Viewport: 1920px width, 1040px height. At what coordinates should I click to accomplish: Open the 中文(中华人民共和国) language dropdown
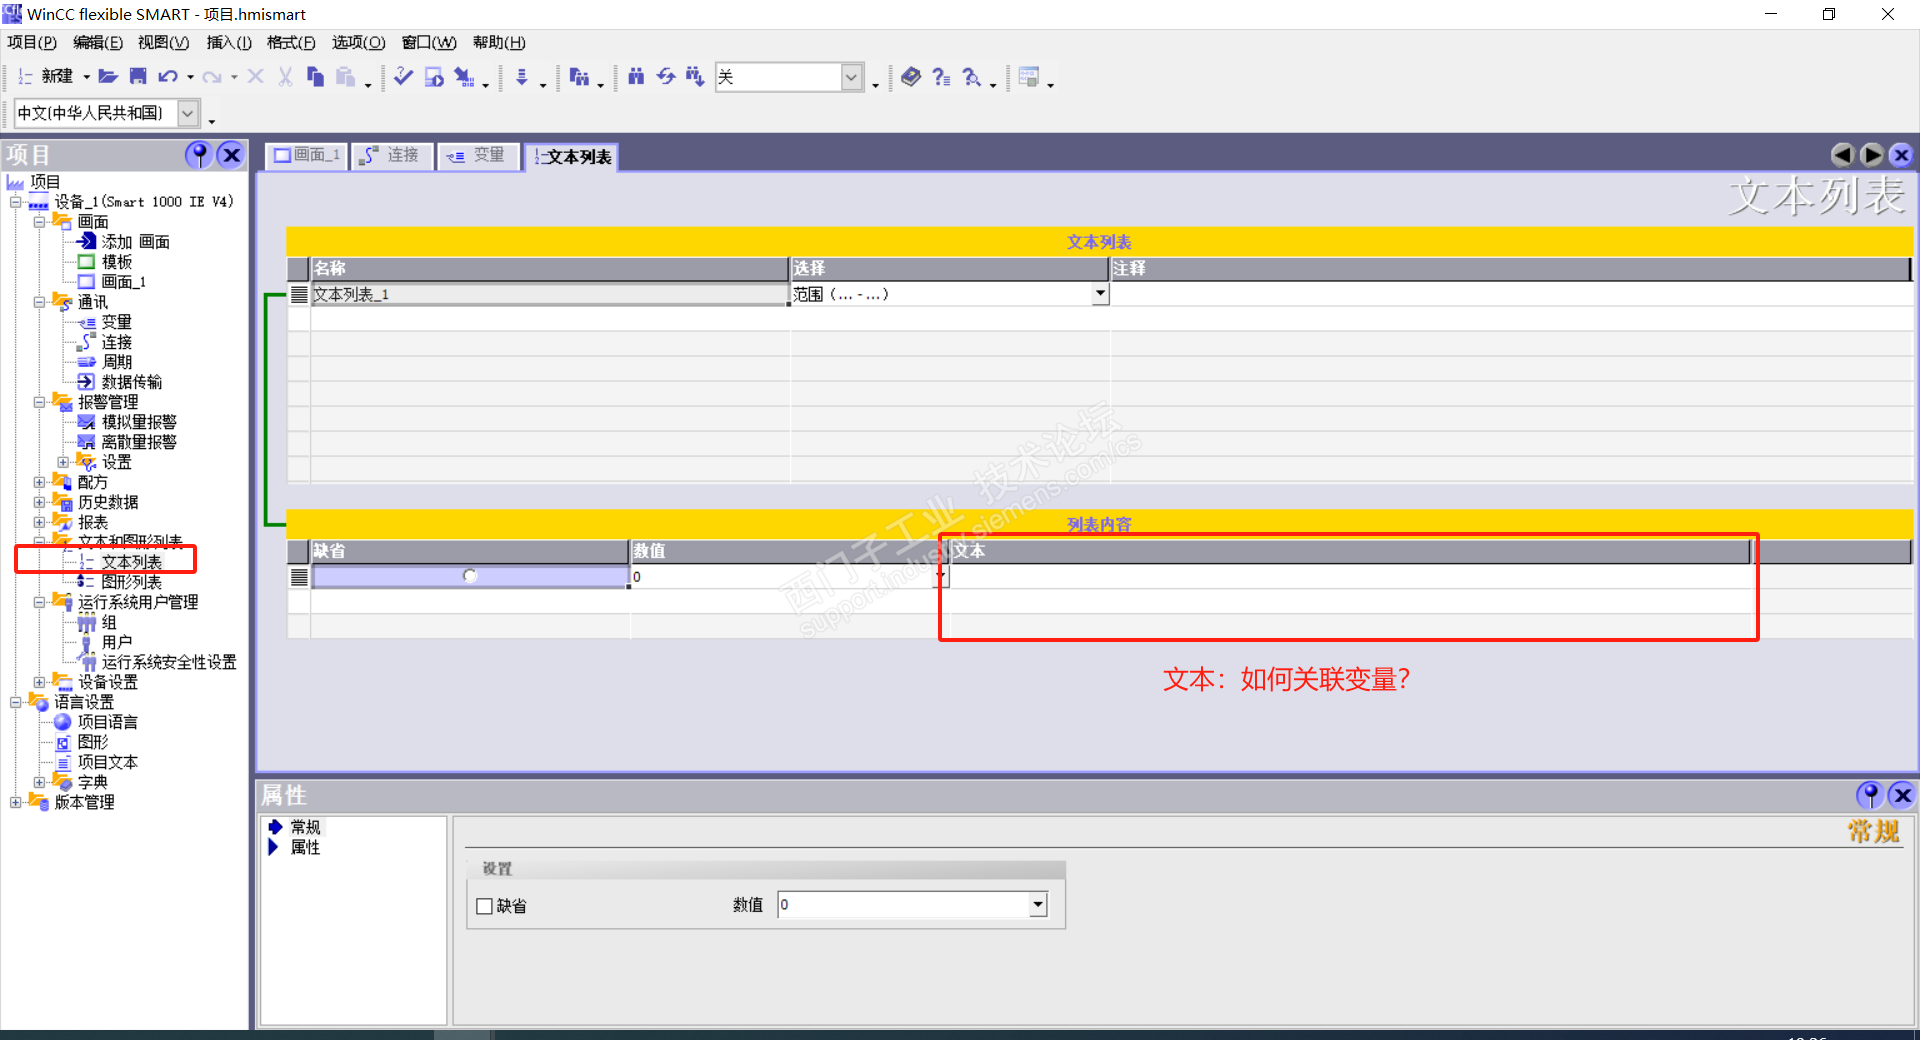189,113
